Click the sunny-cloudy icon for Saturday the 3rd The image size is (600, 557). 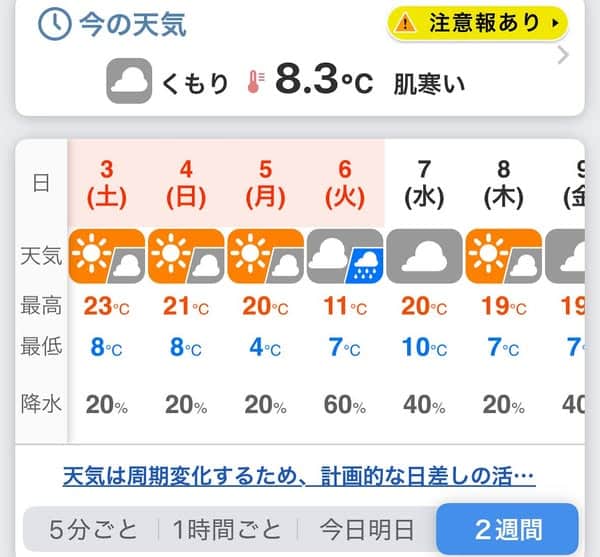point(107,256)
